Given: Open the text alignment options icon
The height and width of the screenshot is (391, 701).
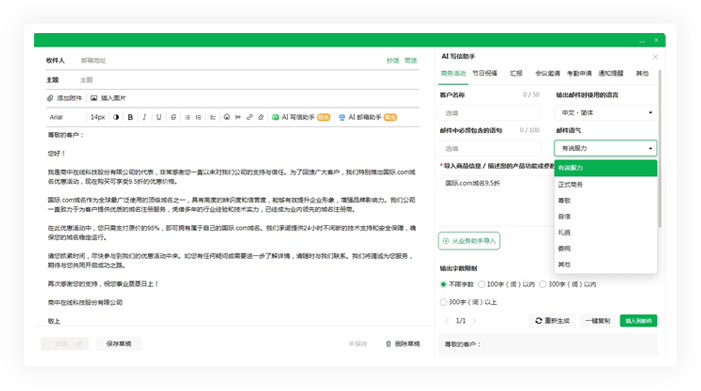Looking at the screenshot, I should pos(213,117).
